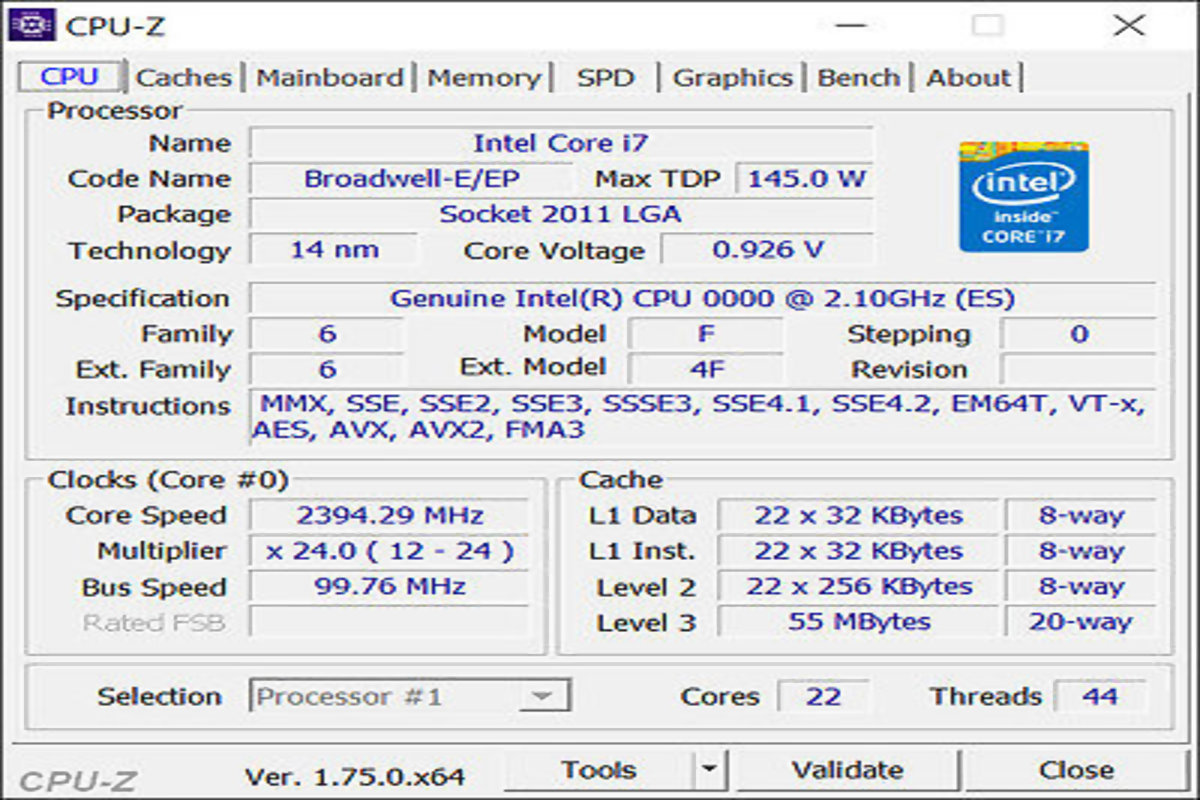Click the L1 Inst. size 22 x 32 KBytes
Screen dimensions: 1200x800
pos(858,551)
